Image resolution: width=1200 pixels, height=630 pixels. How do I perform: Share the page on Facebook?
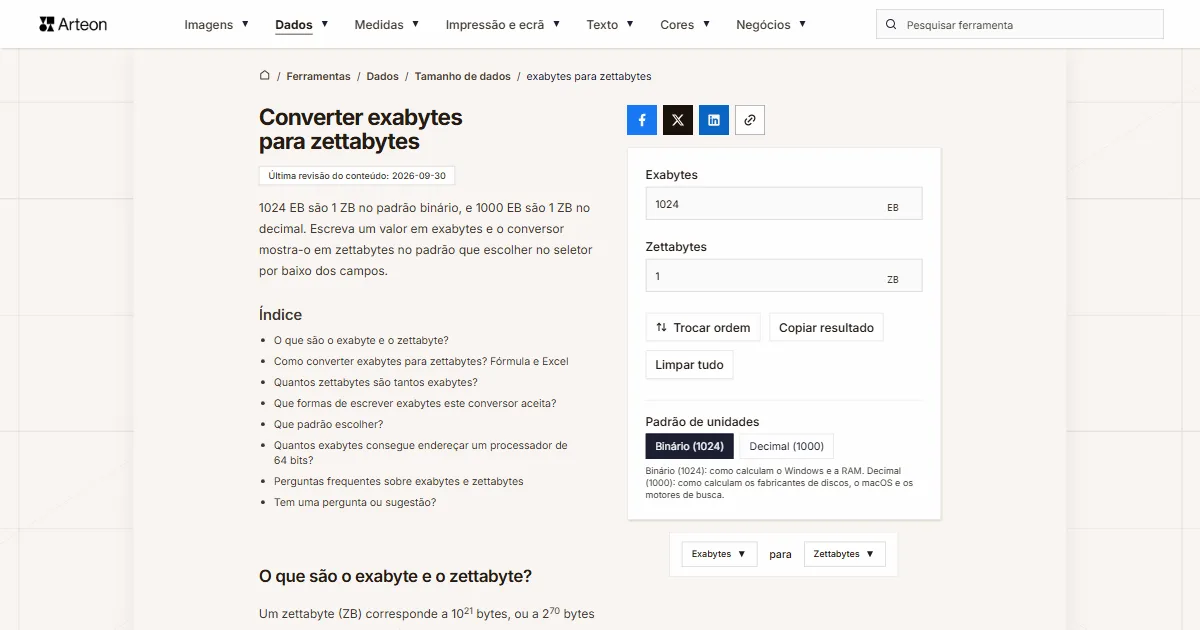(x=642, y=120)
